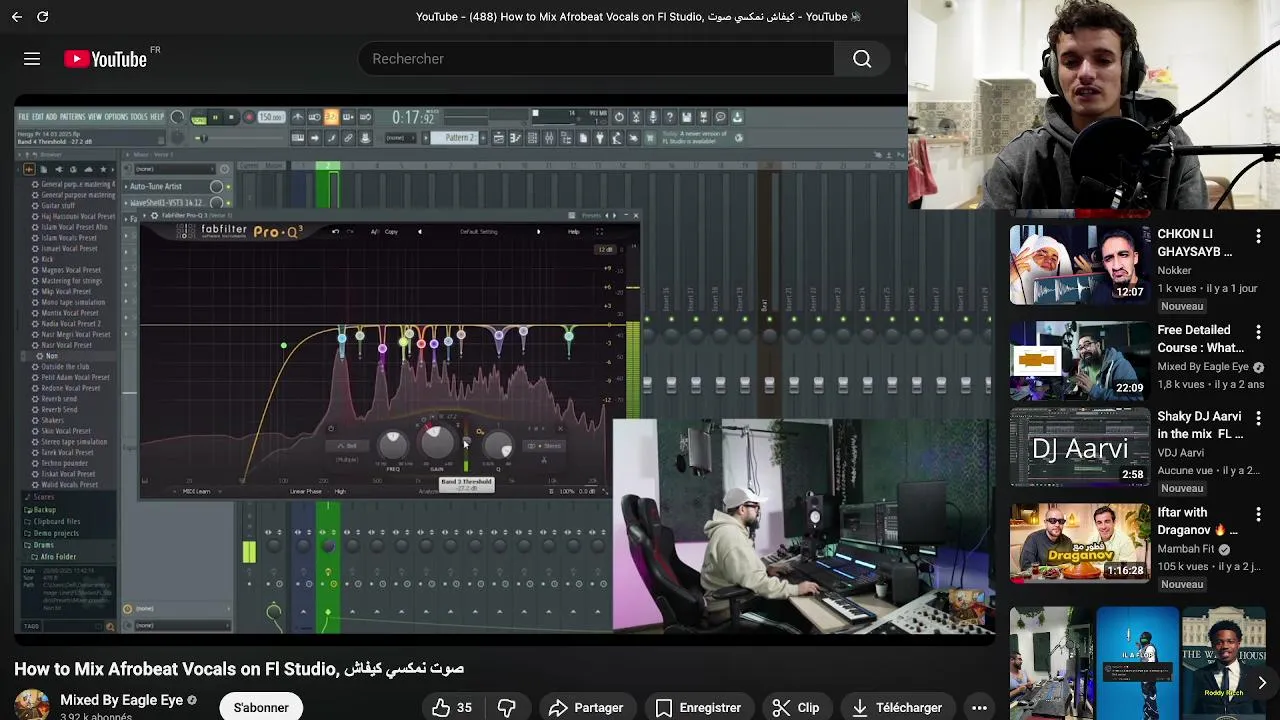1280x720 pixels.
Task: Play the DJ Aarvi 2:58 thumbnail
Action: pyautogui.click(x=1079, y=446)
